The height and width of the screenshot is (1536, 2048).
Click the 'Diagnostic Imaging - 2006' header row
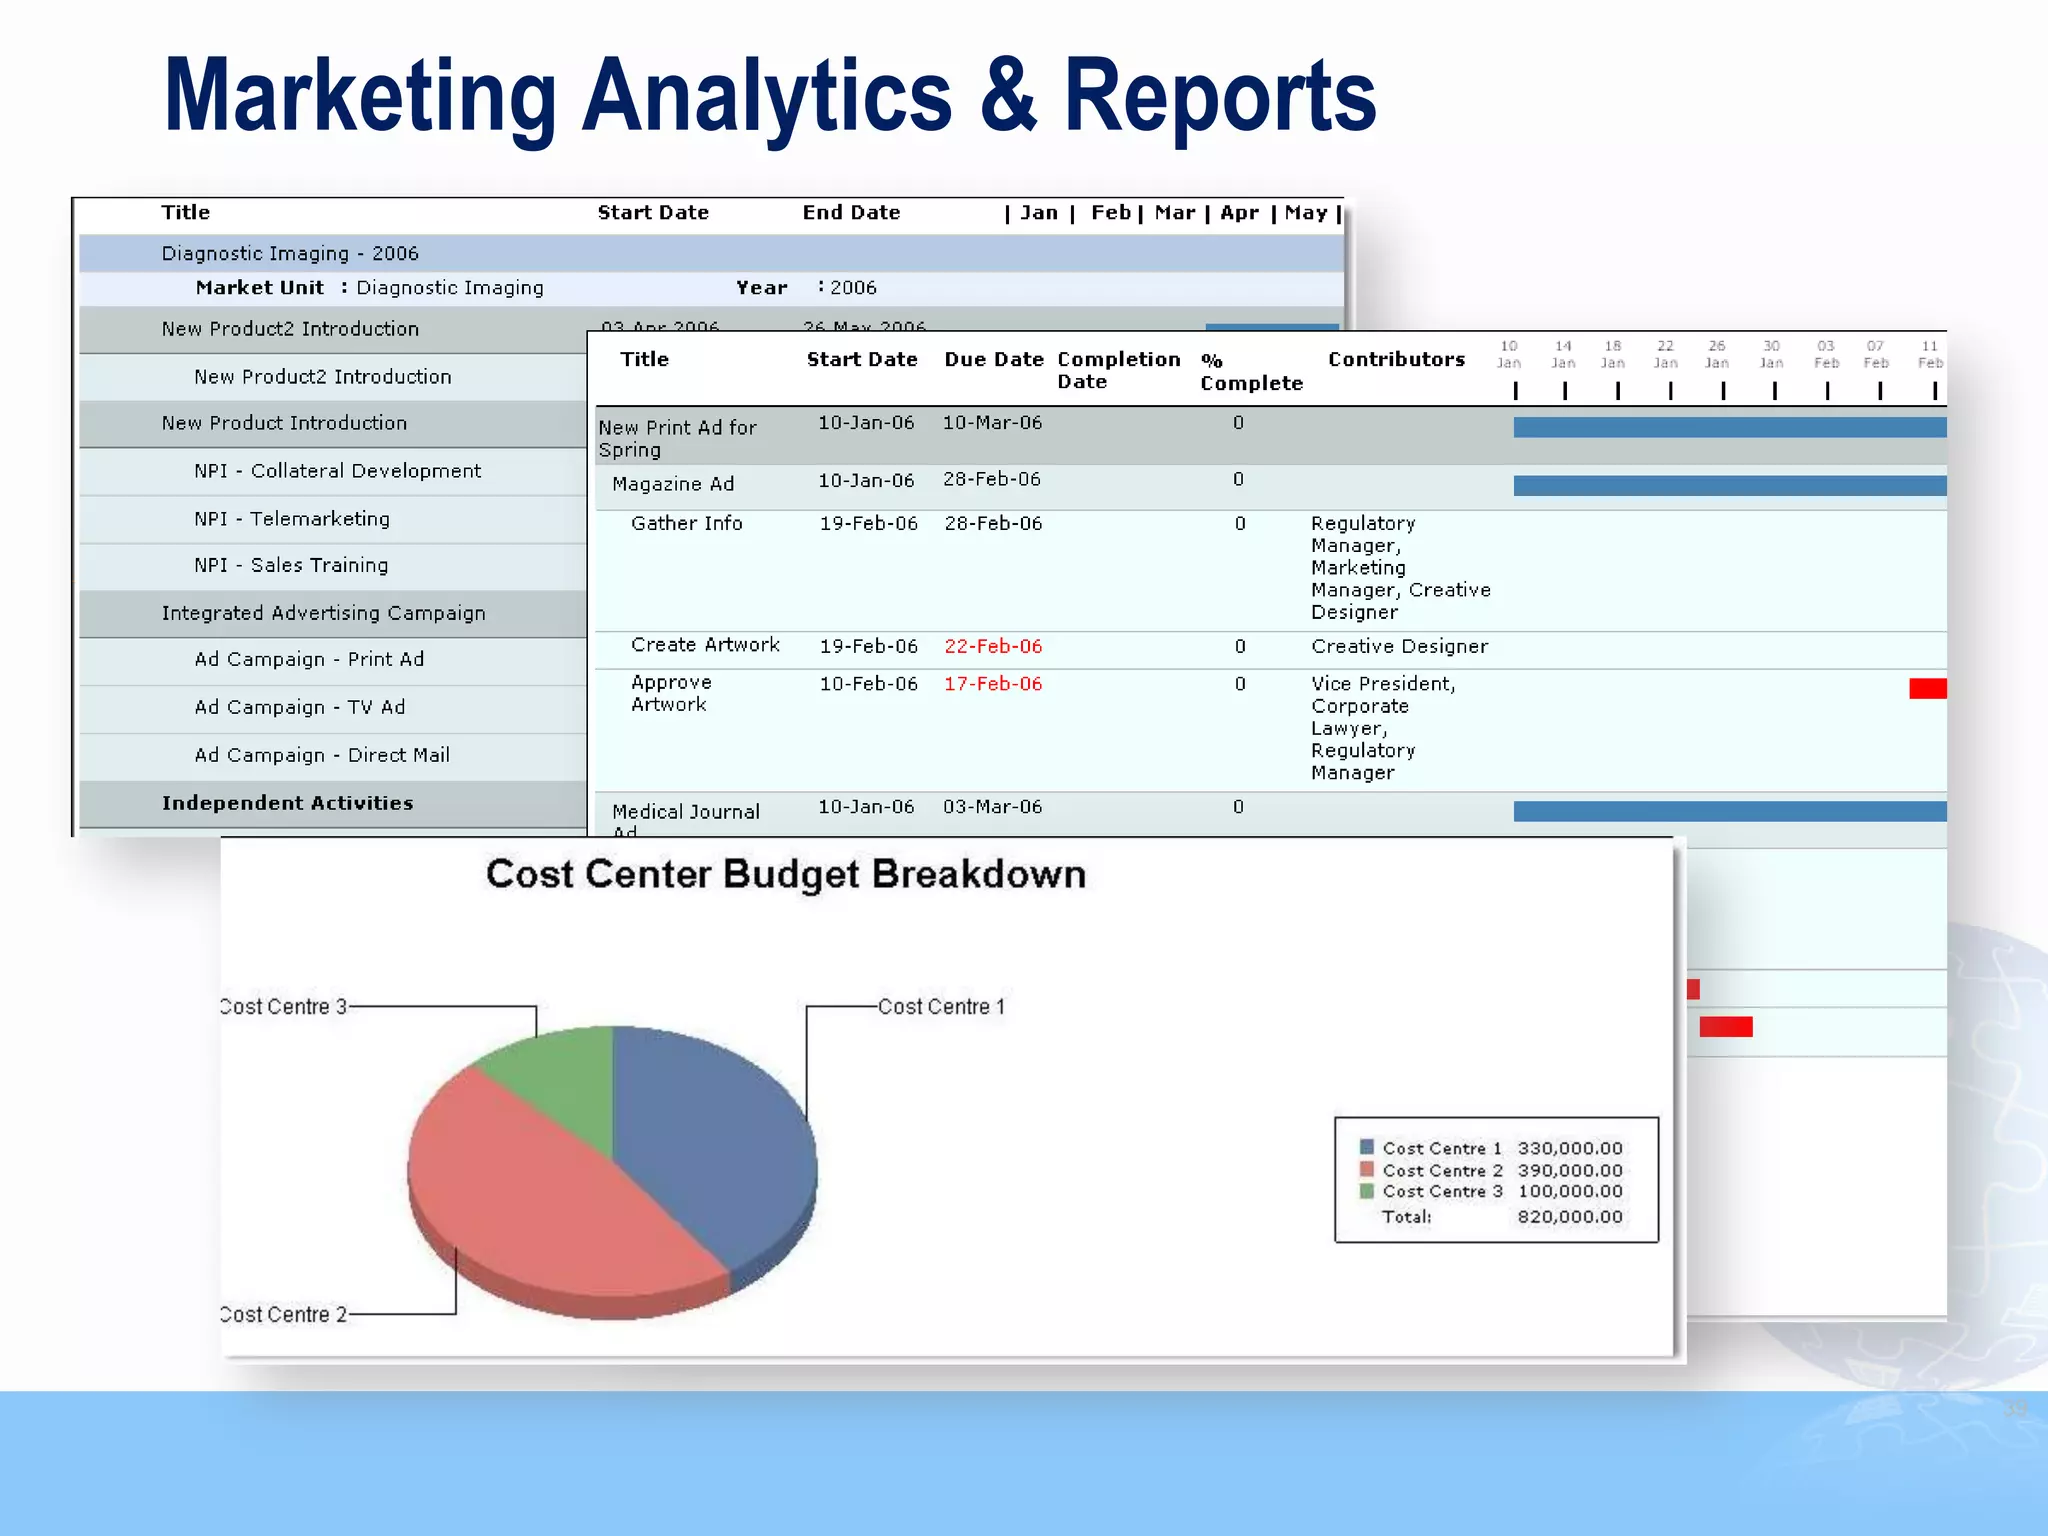click(711, 253)
